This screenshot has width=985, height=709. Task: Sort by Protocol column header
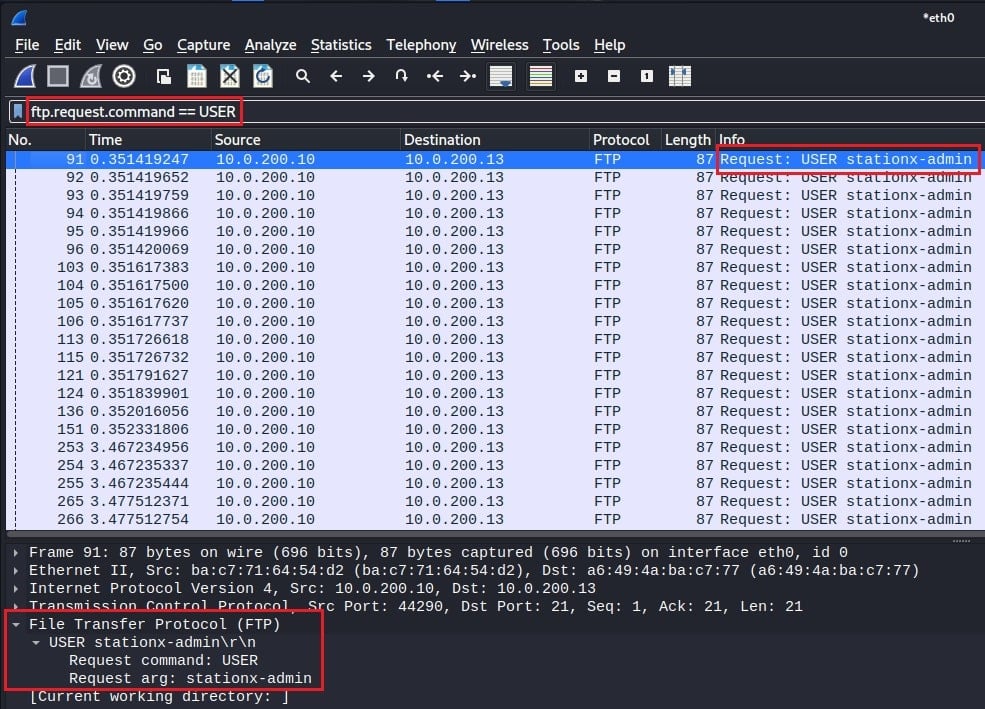pyautogui.click(x=625, y=139)
